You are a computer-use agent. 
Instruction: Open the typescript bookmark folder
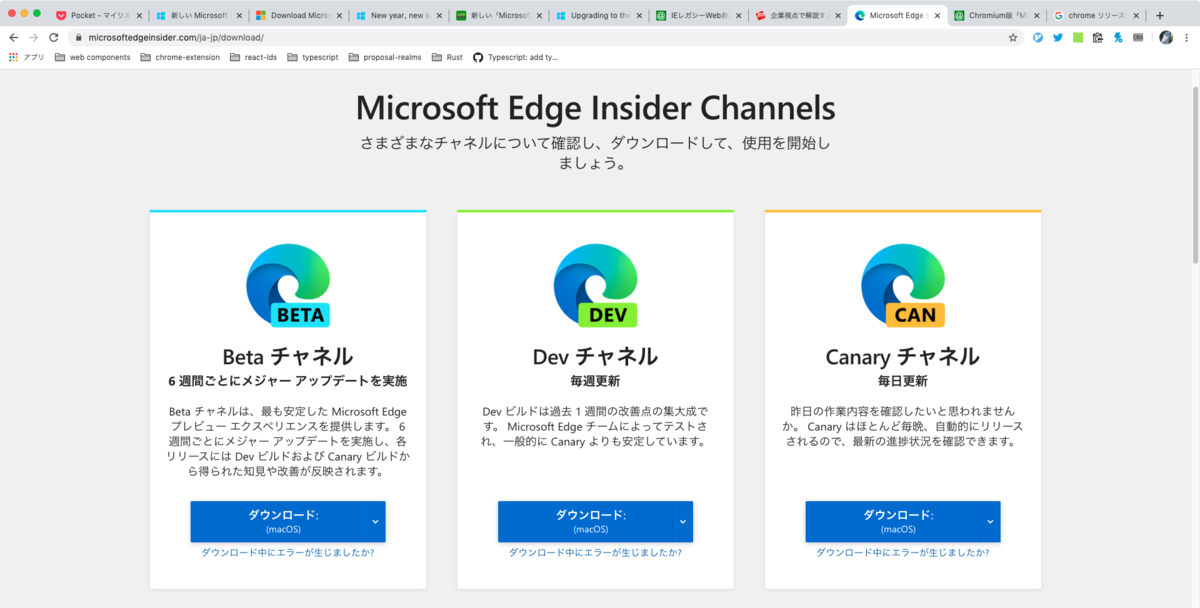click(313, 57)
